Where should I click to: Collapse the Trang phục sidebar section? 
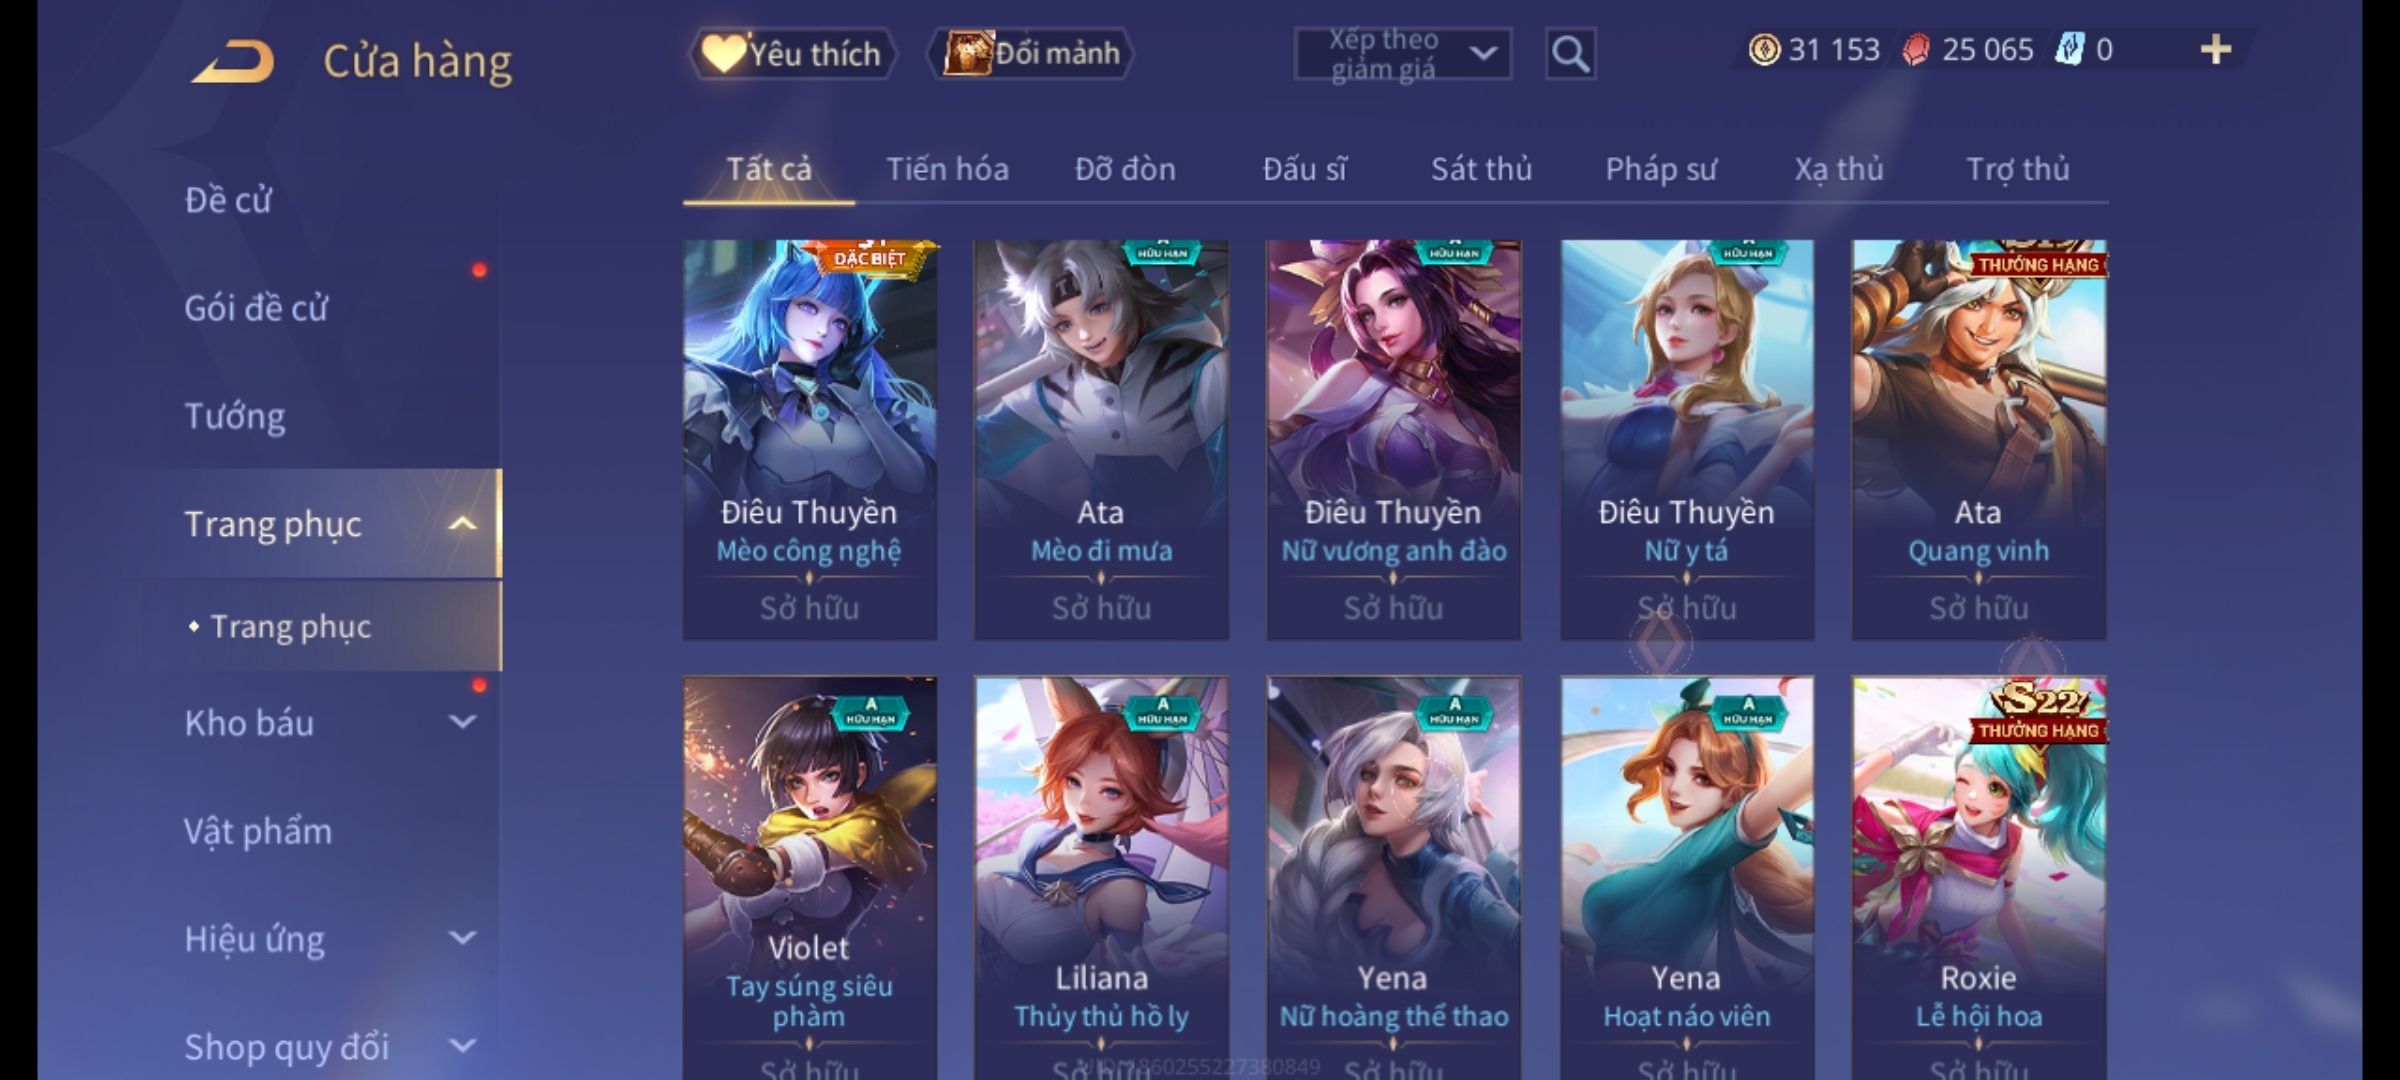pos(463,523)
